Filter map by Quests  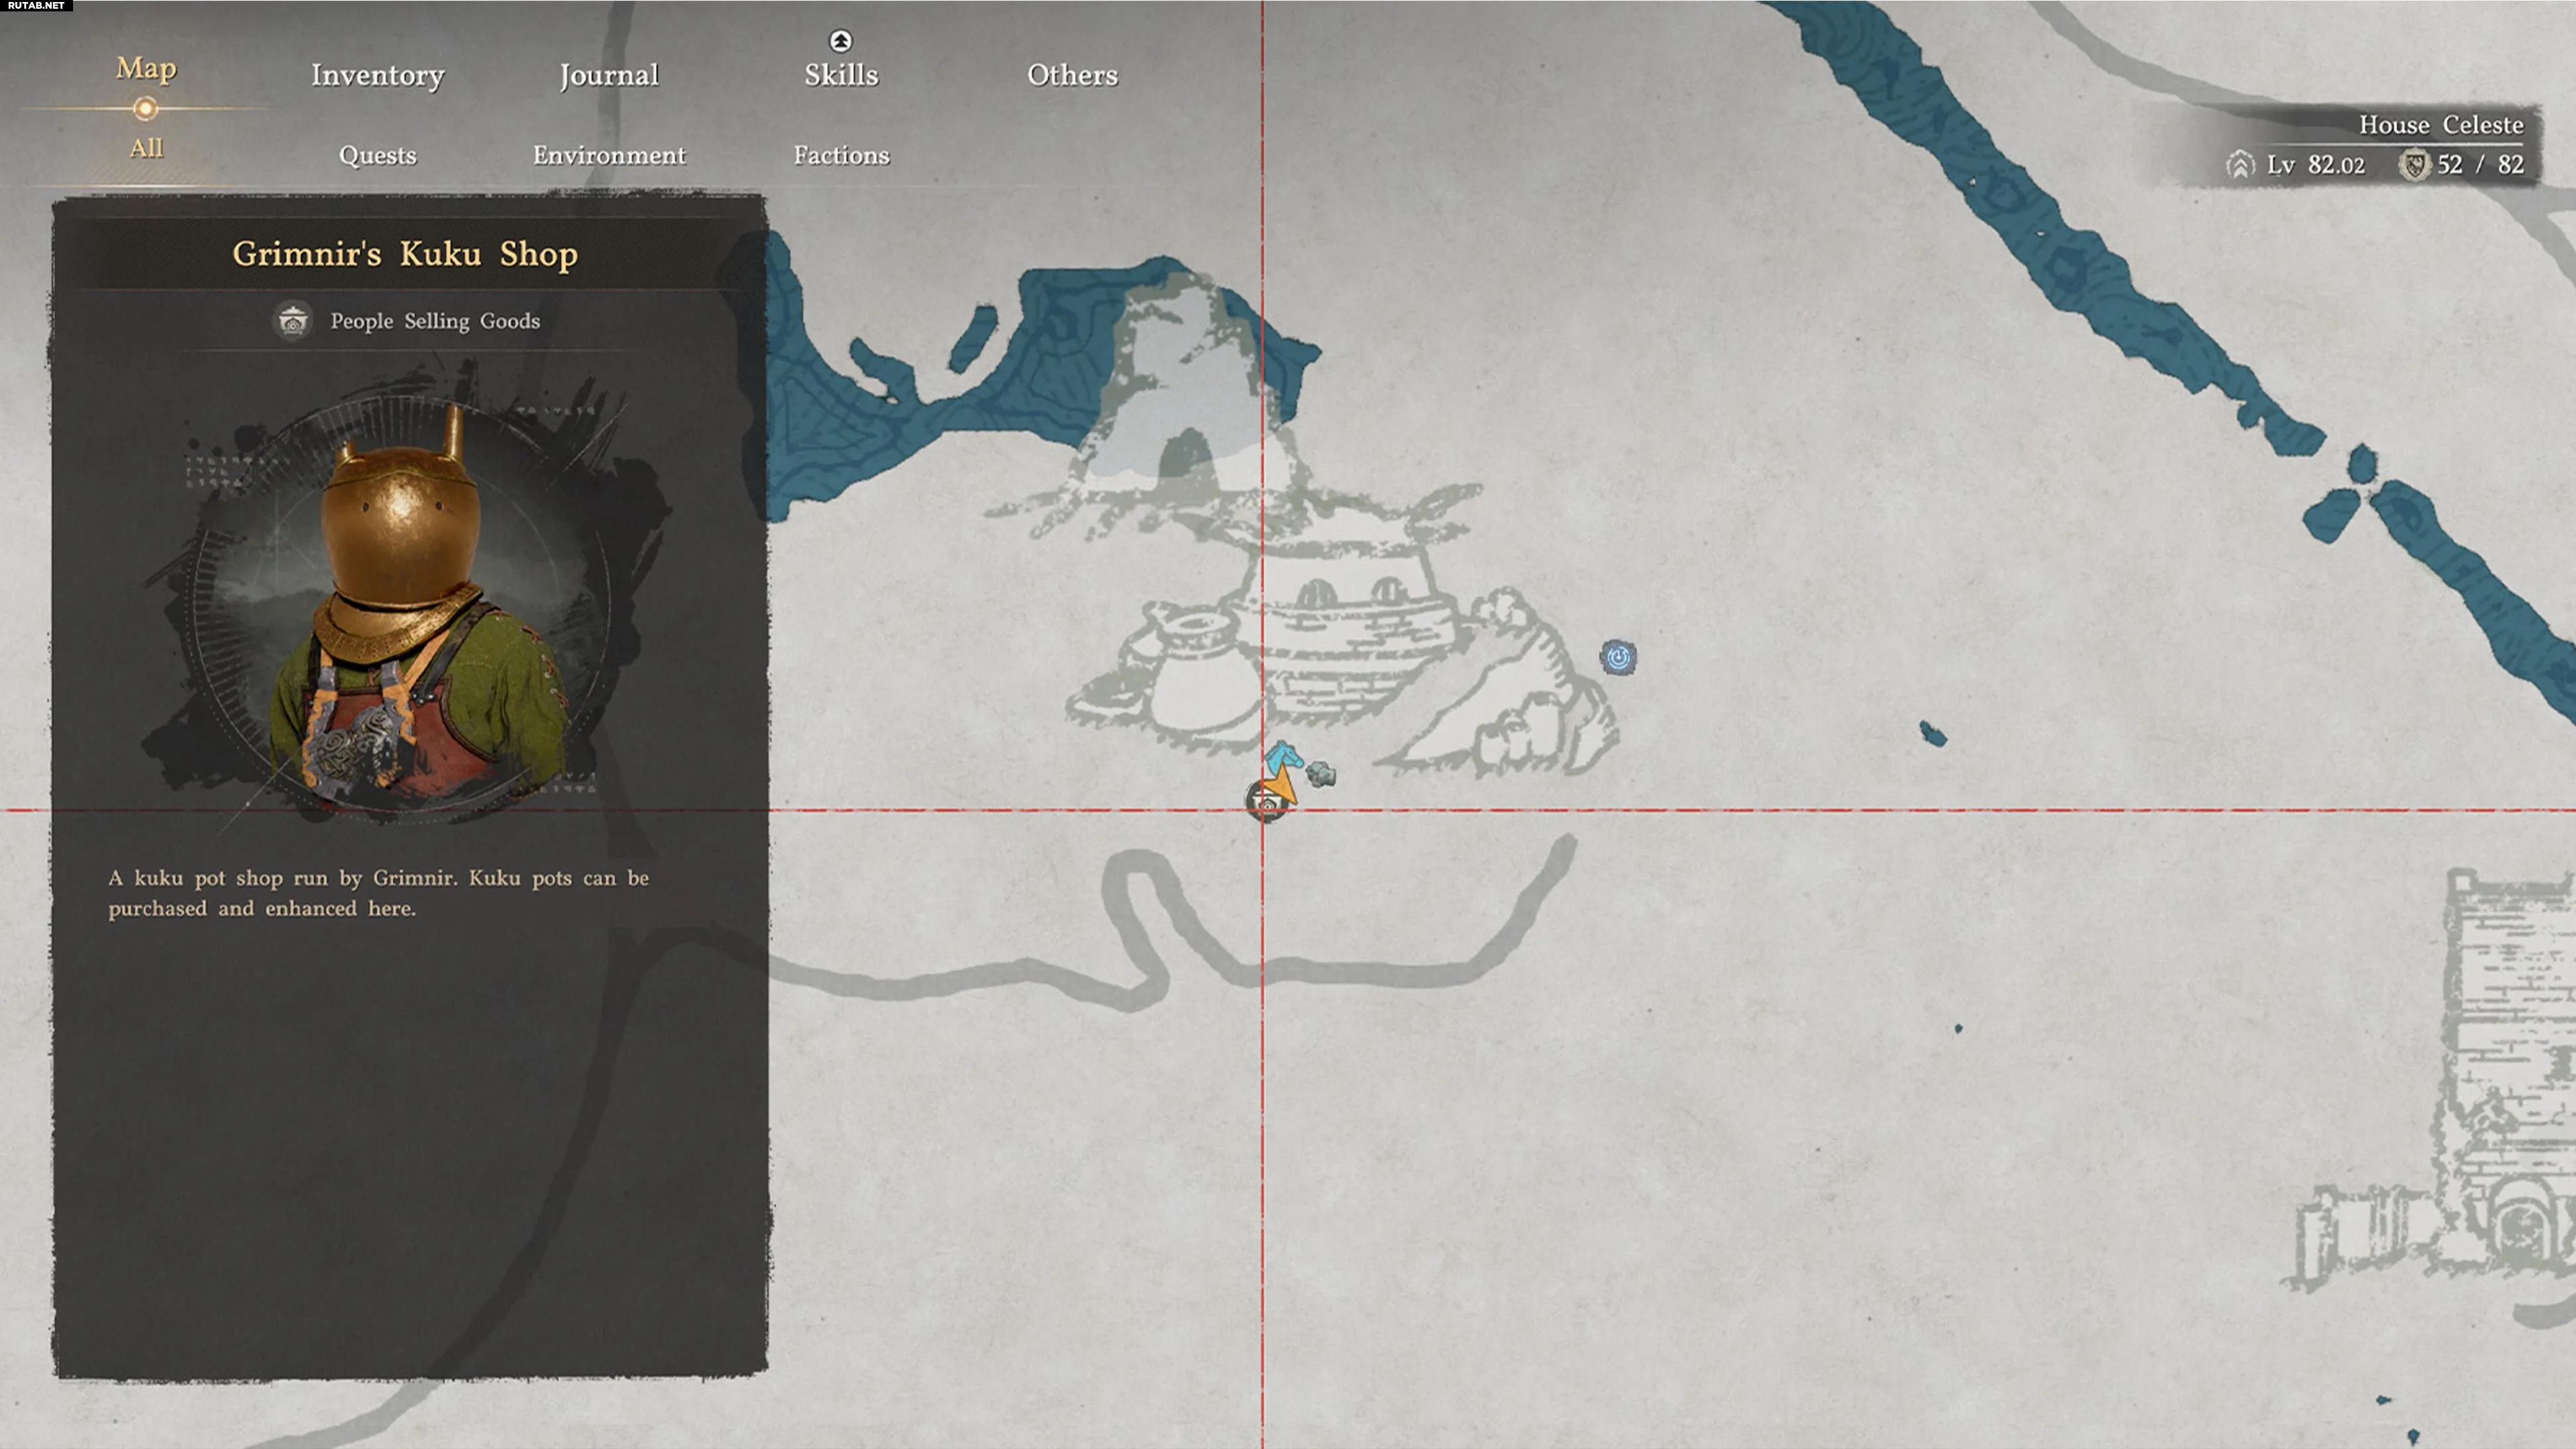[377, 155]
